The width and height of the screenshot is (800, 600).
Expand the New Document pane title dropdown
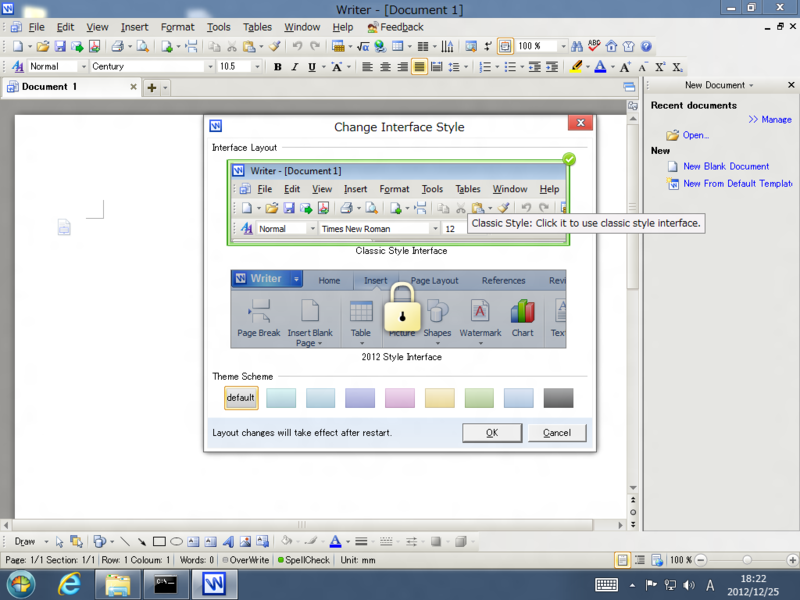[751, 85]
